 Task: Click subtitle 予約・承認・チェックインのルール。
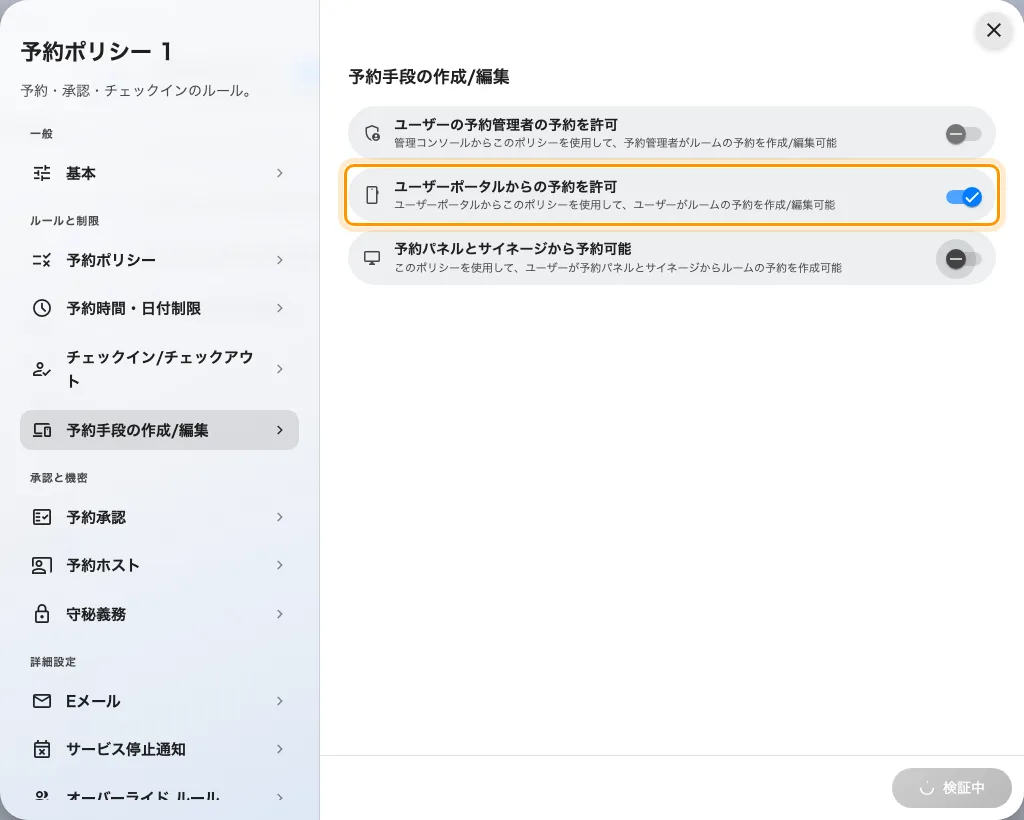point(137,91)
